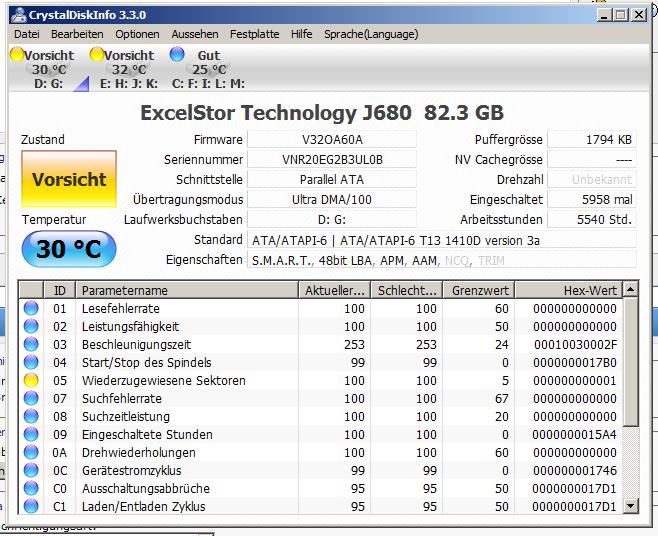658x536 pixels.
Task: Click the ID column header
Action: pyautogui.click(x=60, y=290)
